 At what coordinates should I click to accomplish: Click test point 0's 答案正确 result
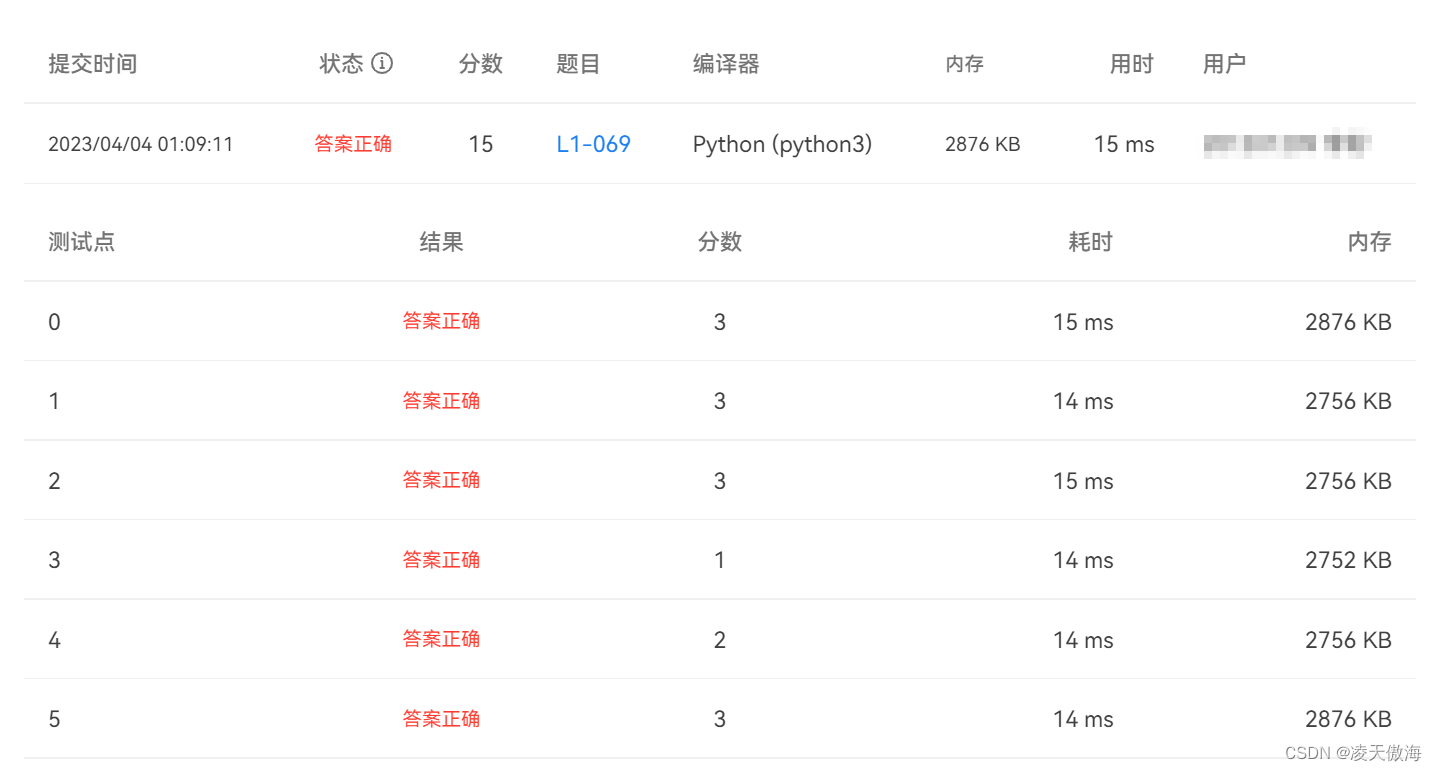pos(441,321)
